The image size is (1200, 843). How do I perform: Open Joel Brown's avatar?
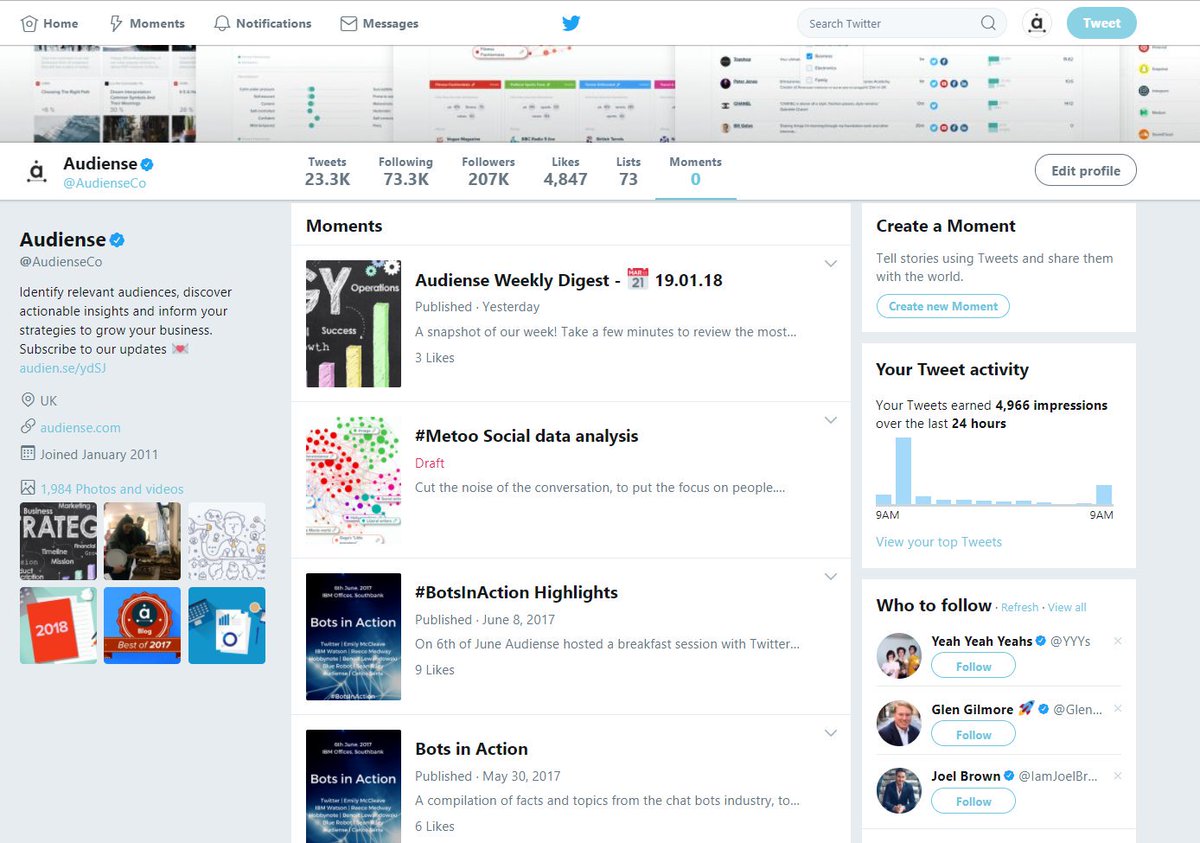899,790
